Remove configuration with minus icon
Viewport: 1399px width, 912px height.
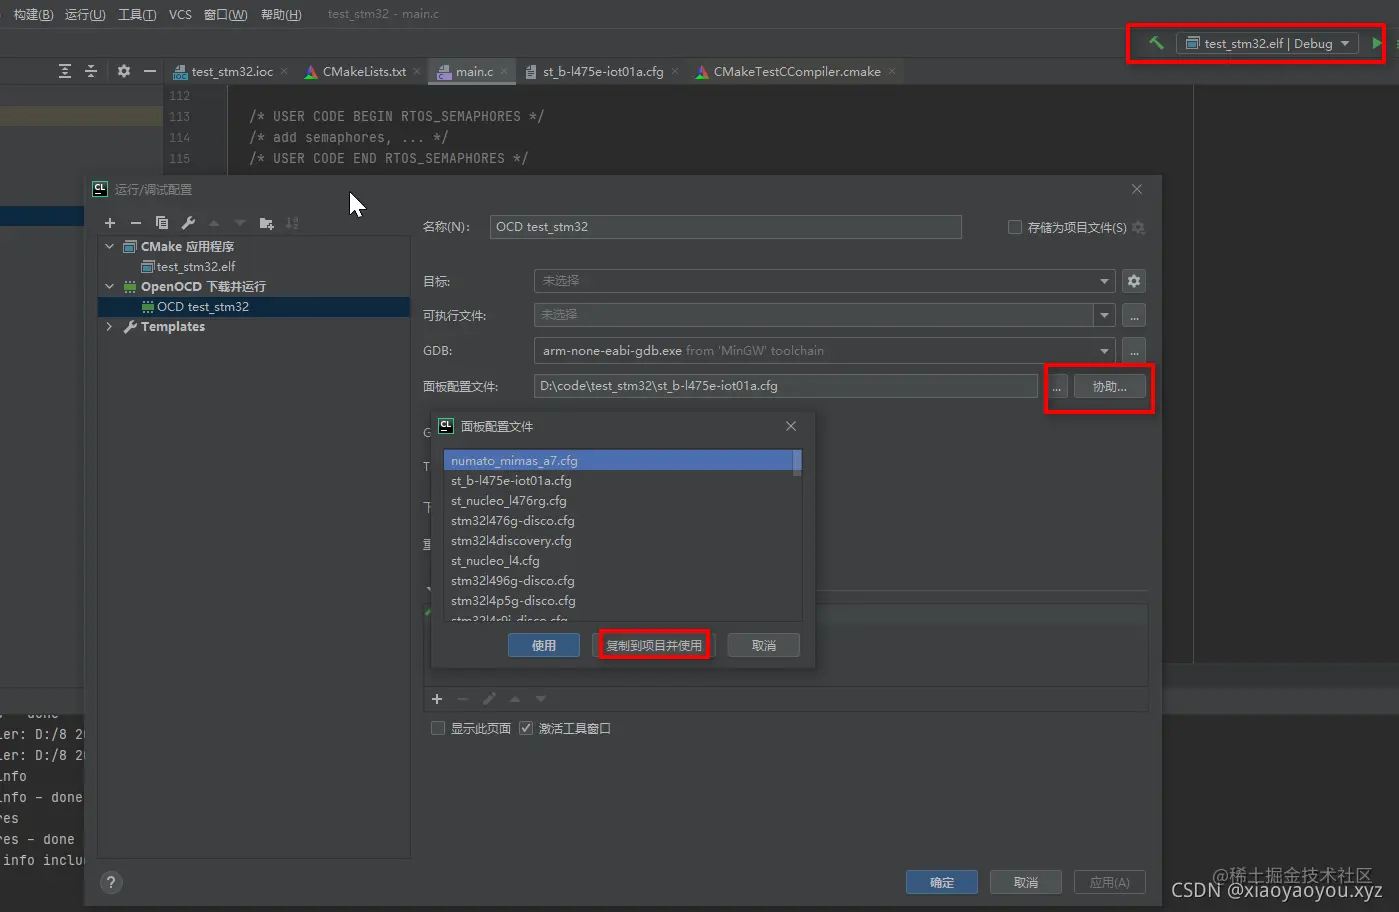136,223
